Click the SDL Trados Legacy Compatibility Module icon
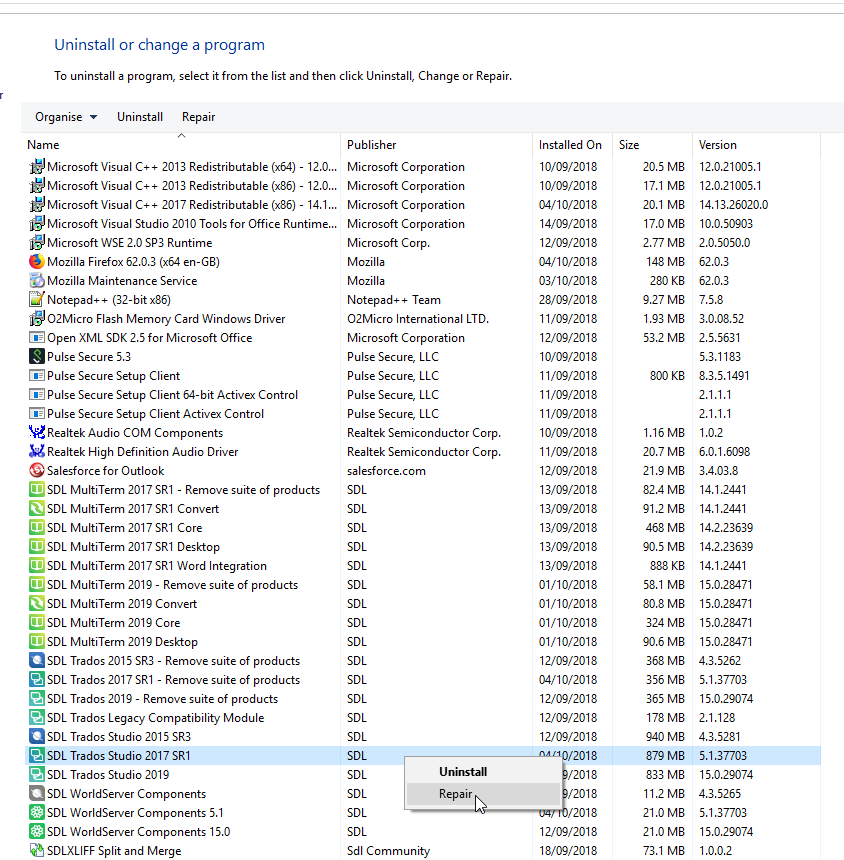The image size is (844, 860). point(37,717)
